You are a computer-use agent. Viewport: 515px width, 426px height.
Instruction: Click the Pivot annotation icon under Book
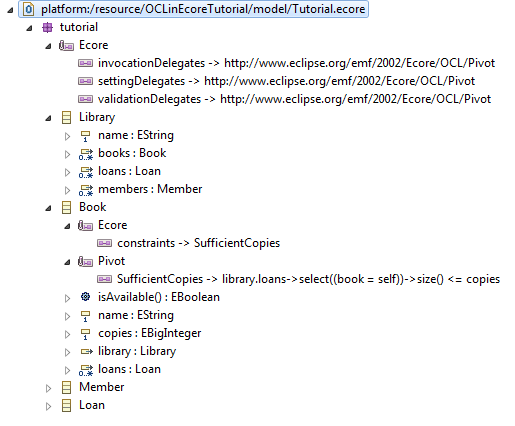pos(85,262)
